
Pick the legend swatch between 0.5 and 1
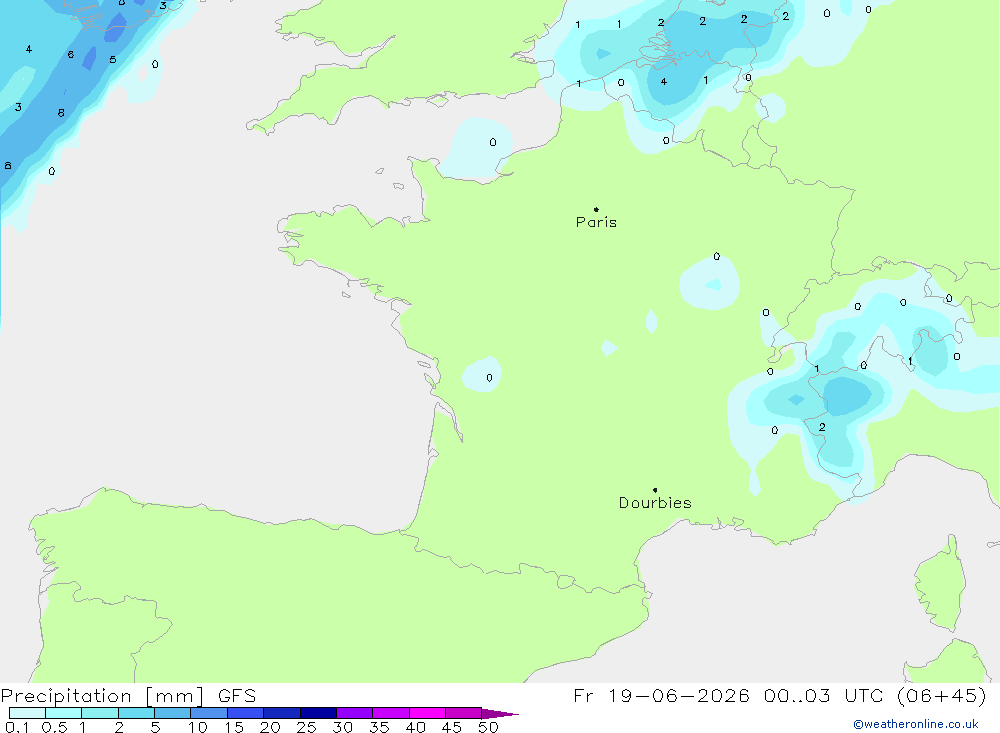[x=64, y=713]
